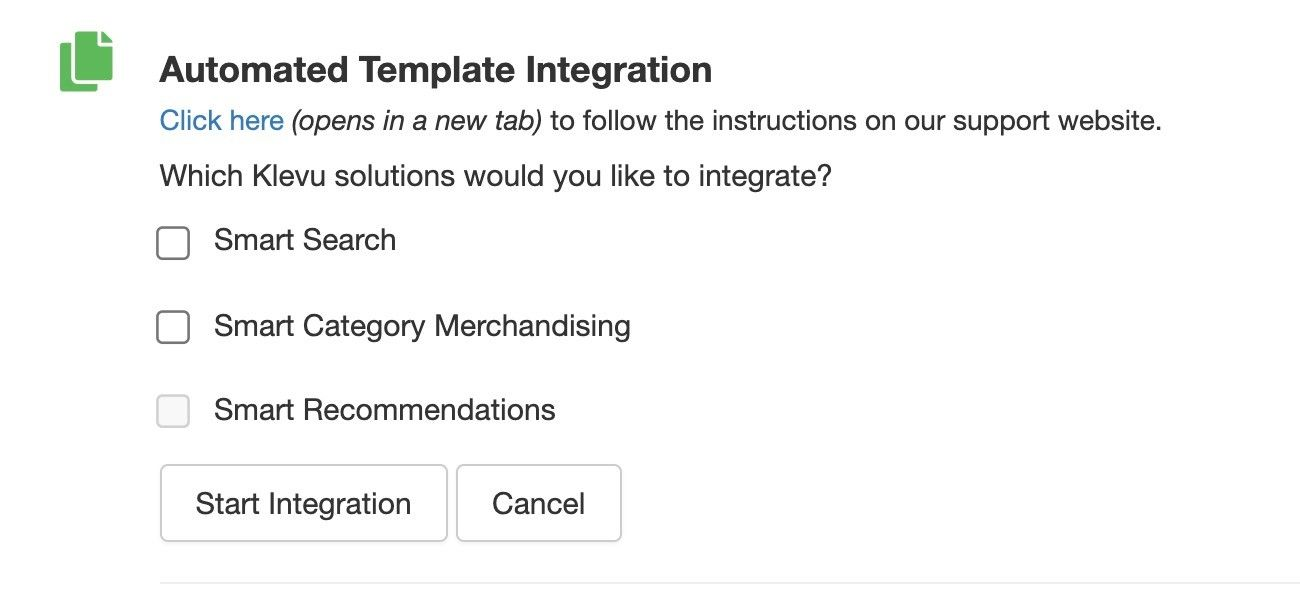
Task: Enable the Smart Search checkbox
Action: coord(173,243)
